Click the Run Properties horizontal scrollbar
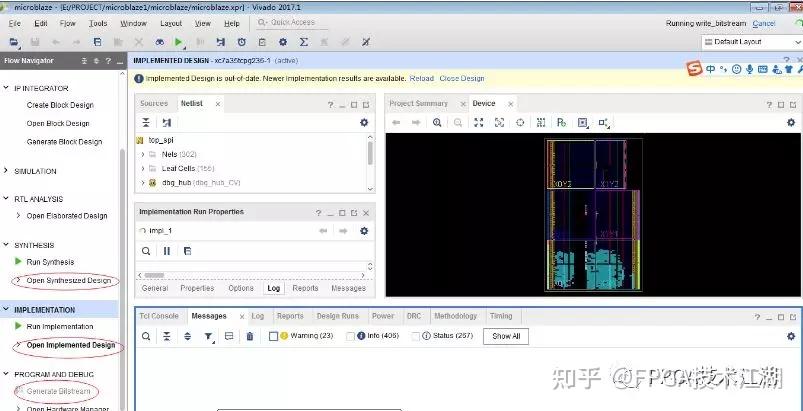This screenshot has width=803, height=411. [253, 275]
